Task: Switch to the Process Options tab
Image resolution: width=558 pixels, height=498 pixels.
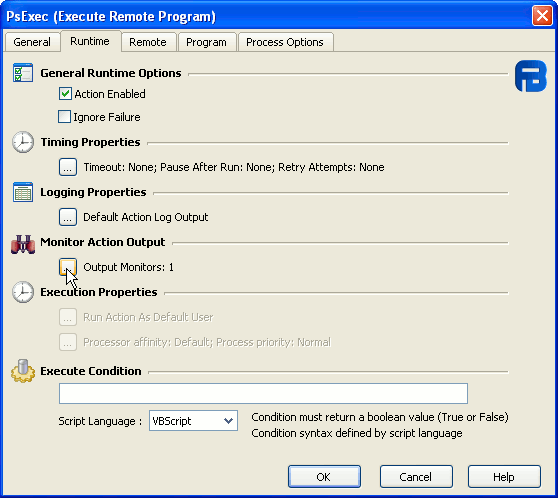Action: coord(285,42)
